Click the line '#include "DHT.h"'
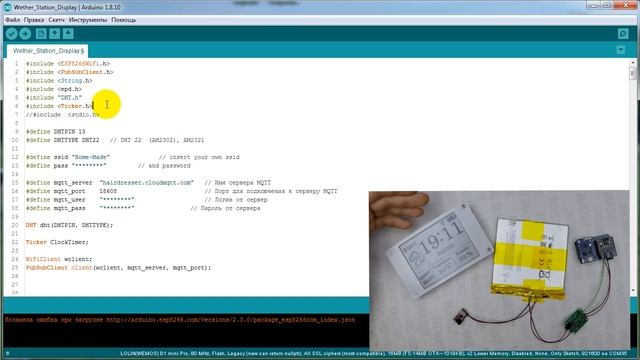 [x=53, y=98]
